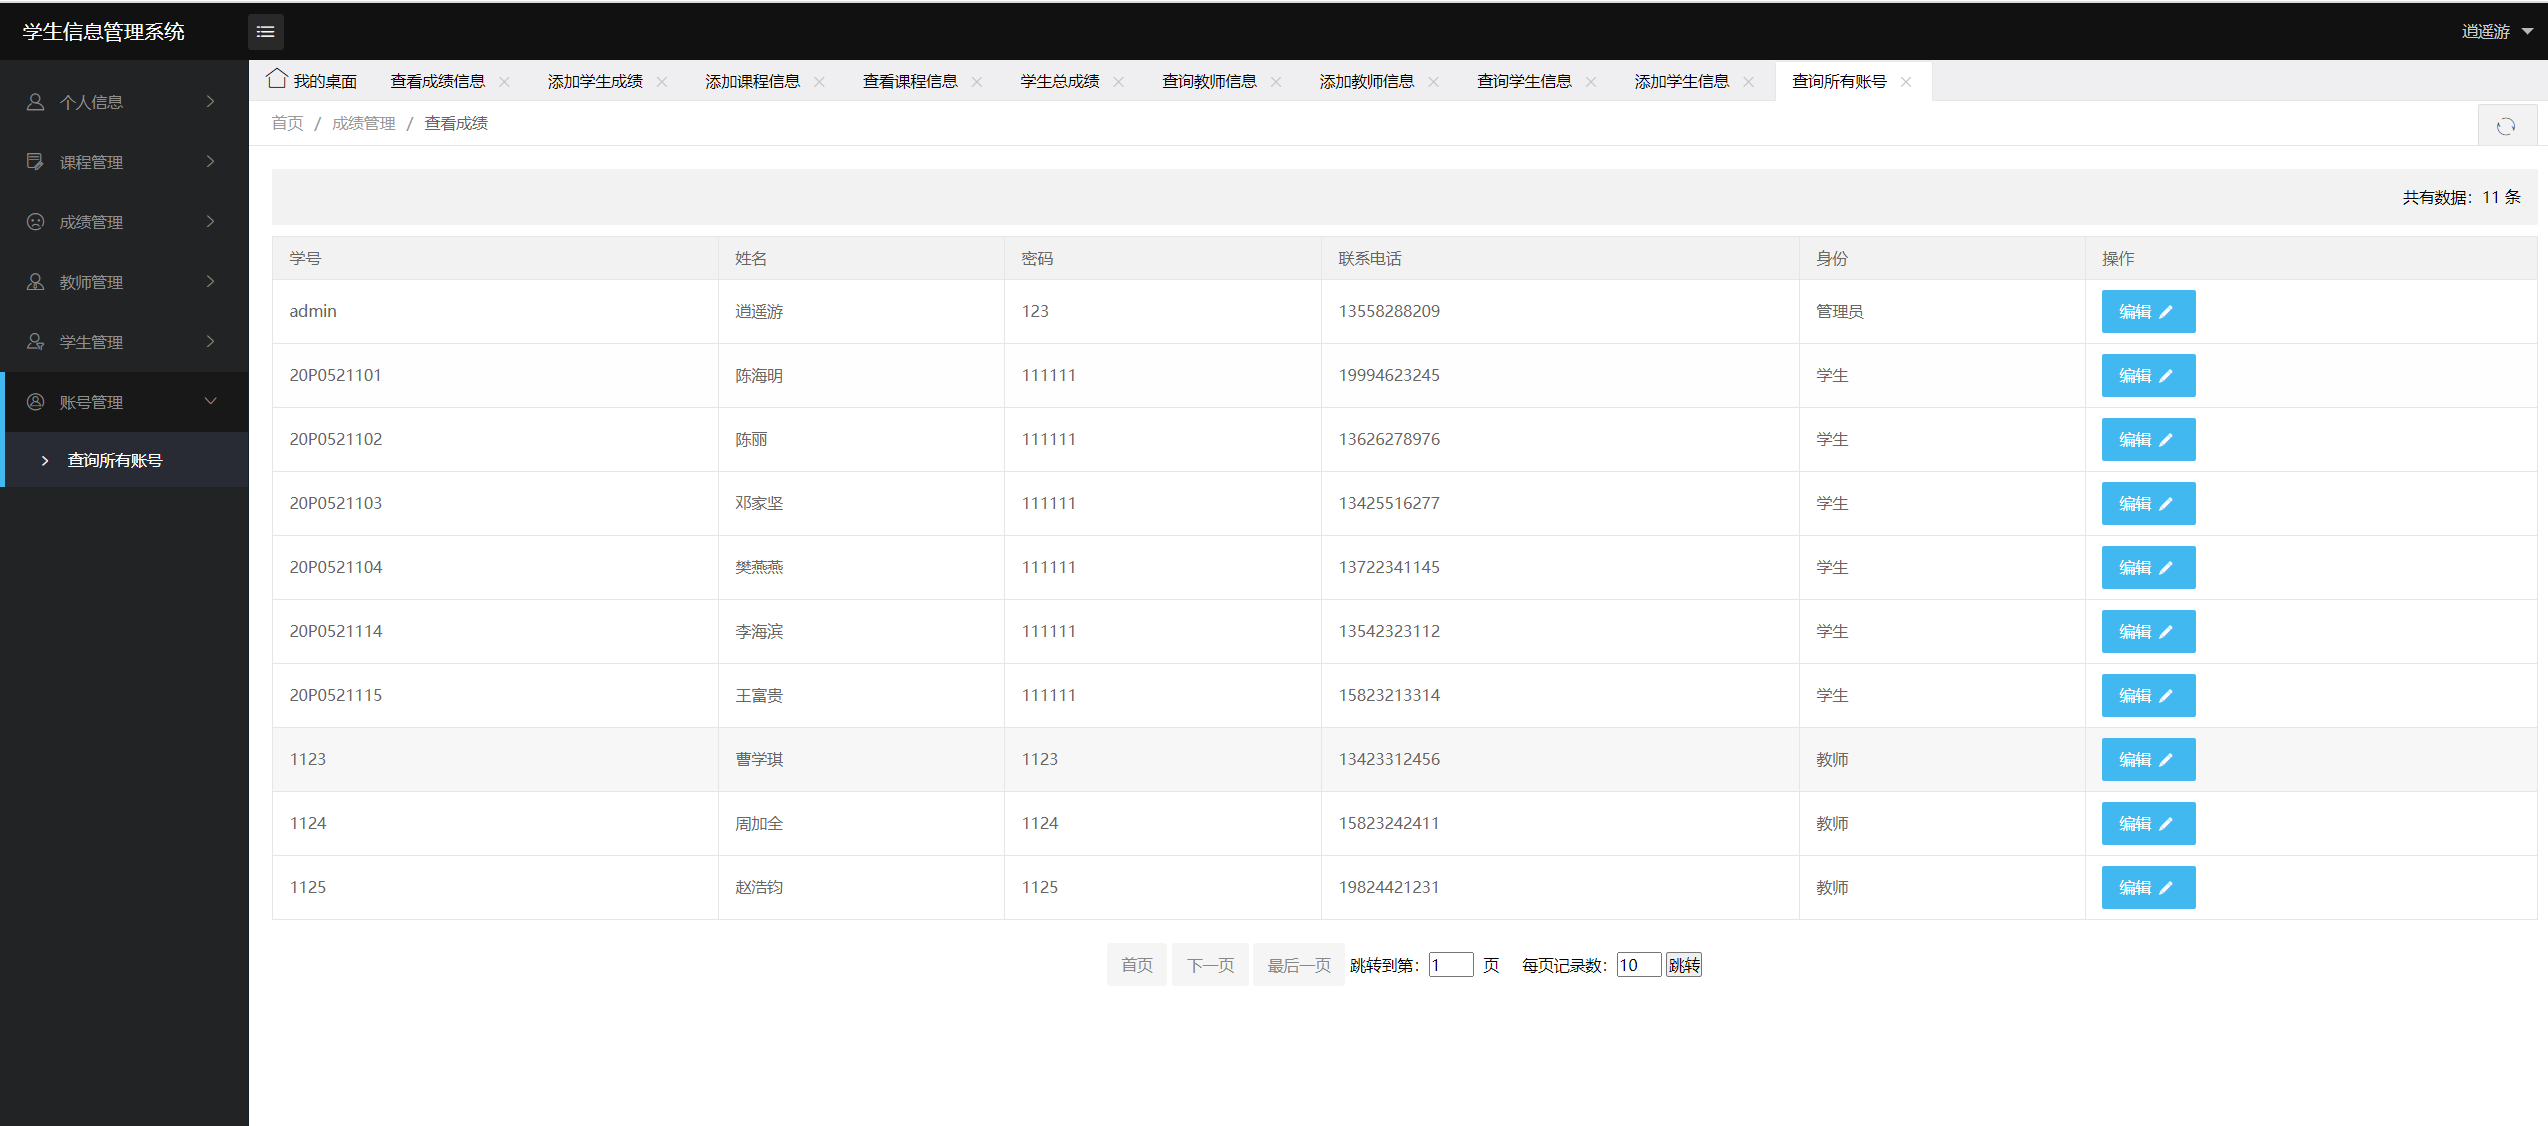Switch to the 查询教师信息 tab
This screenshot has width=2548, height=1126.
(x=1208, y=82)
